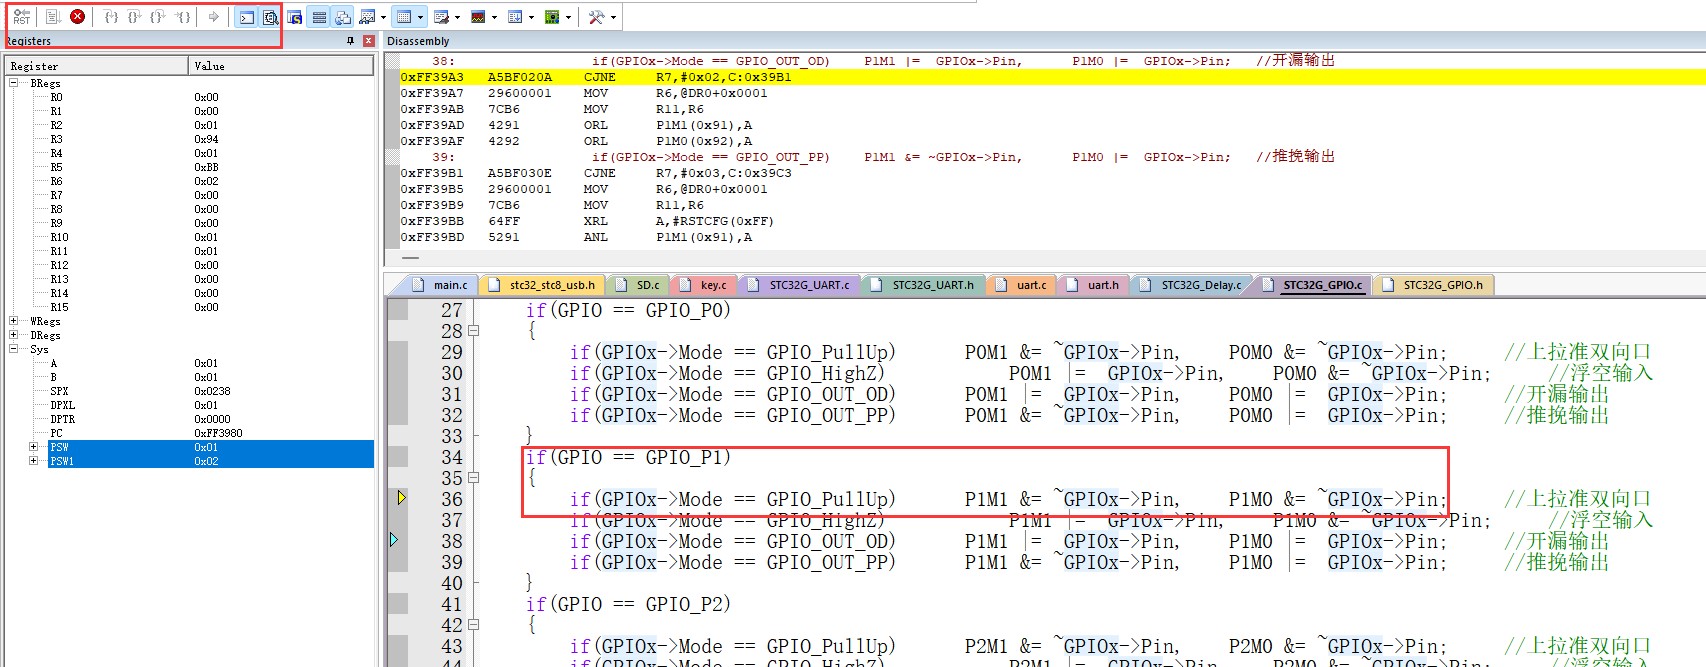Pin the Registers panel with the pushpin
The height and width of the screenshot is (667, 1706).
pos(350,41)
